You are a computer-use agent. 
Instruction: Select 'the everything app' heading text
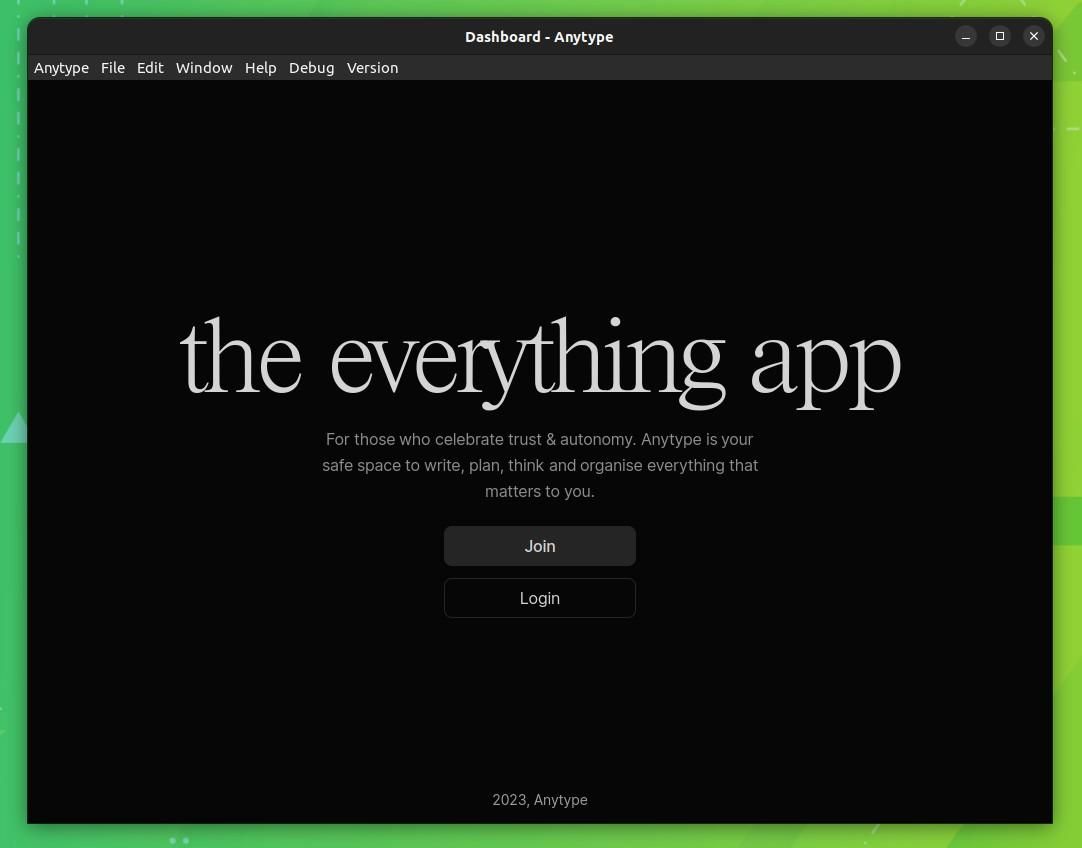(x=540, y=358)
